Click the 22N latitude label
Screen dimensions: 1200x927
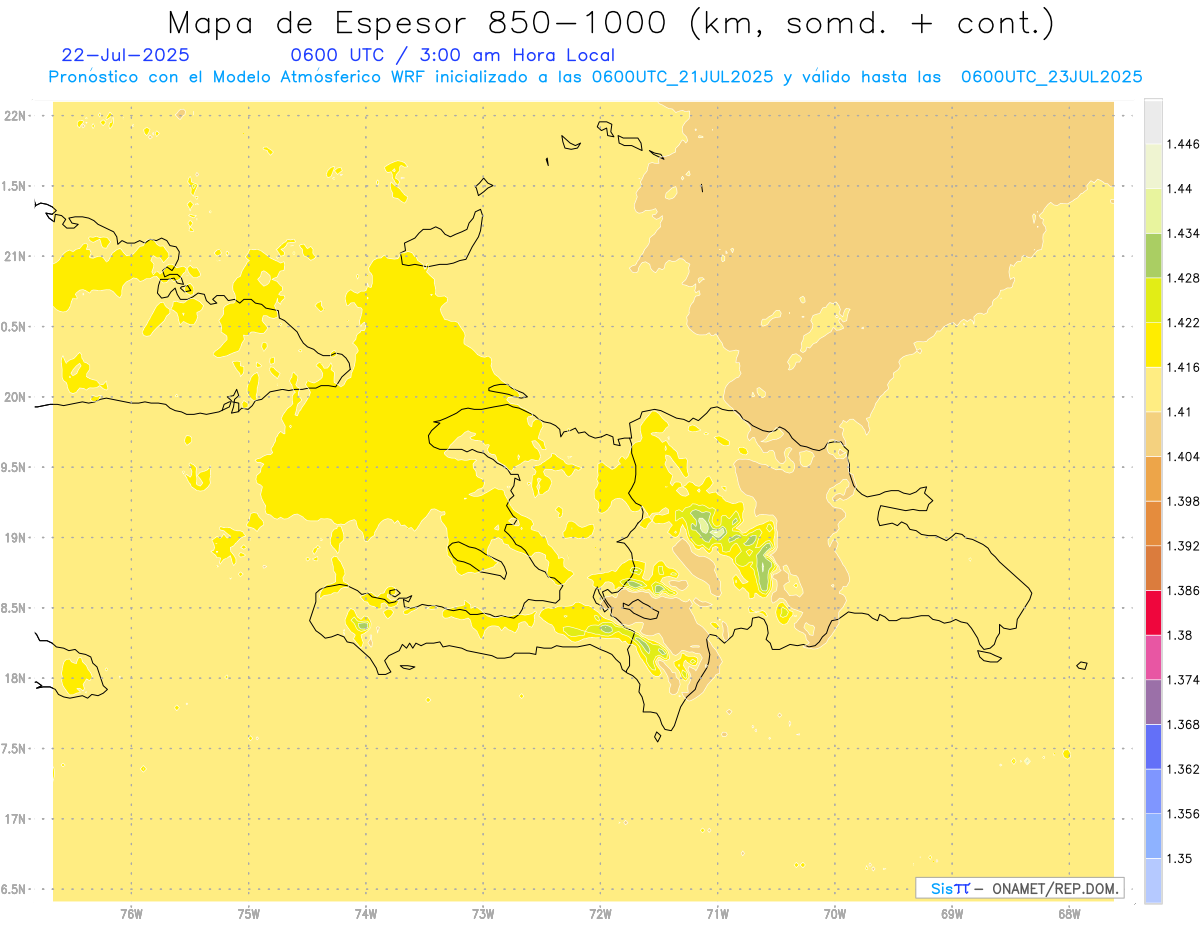(16, 116)
